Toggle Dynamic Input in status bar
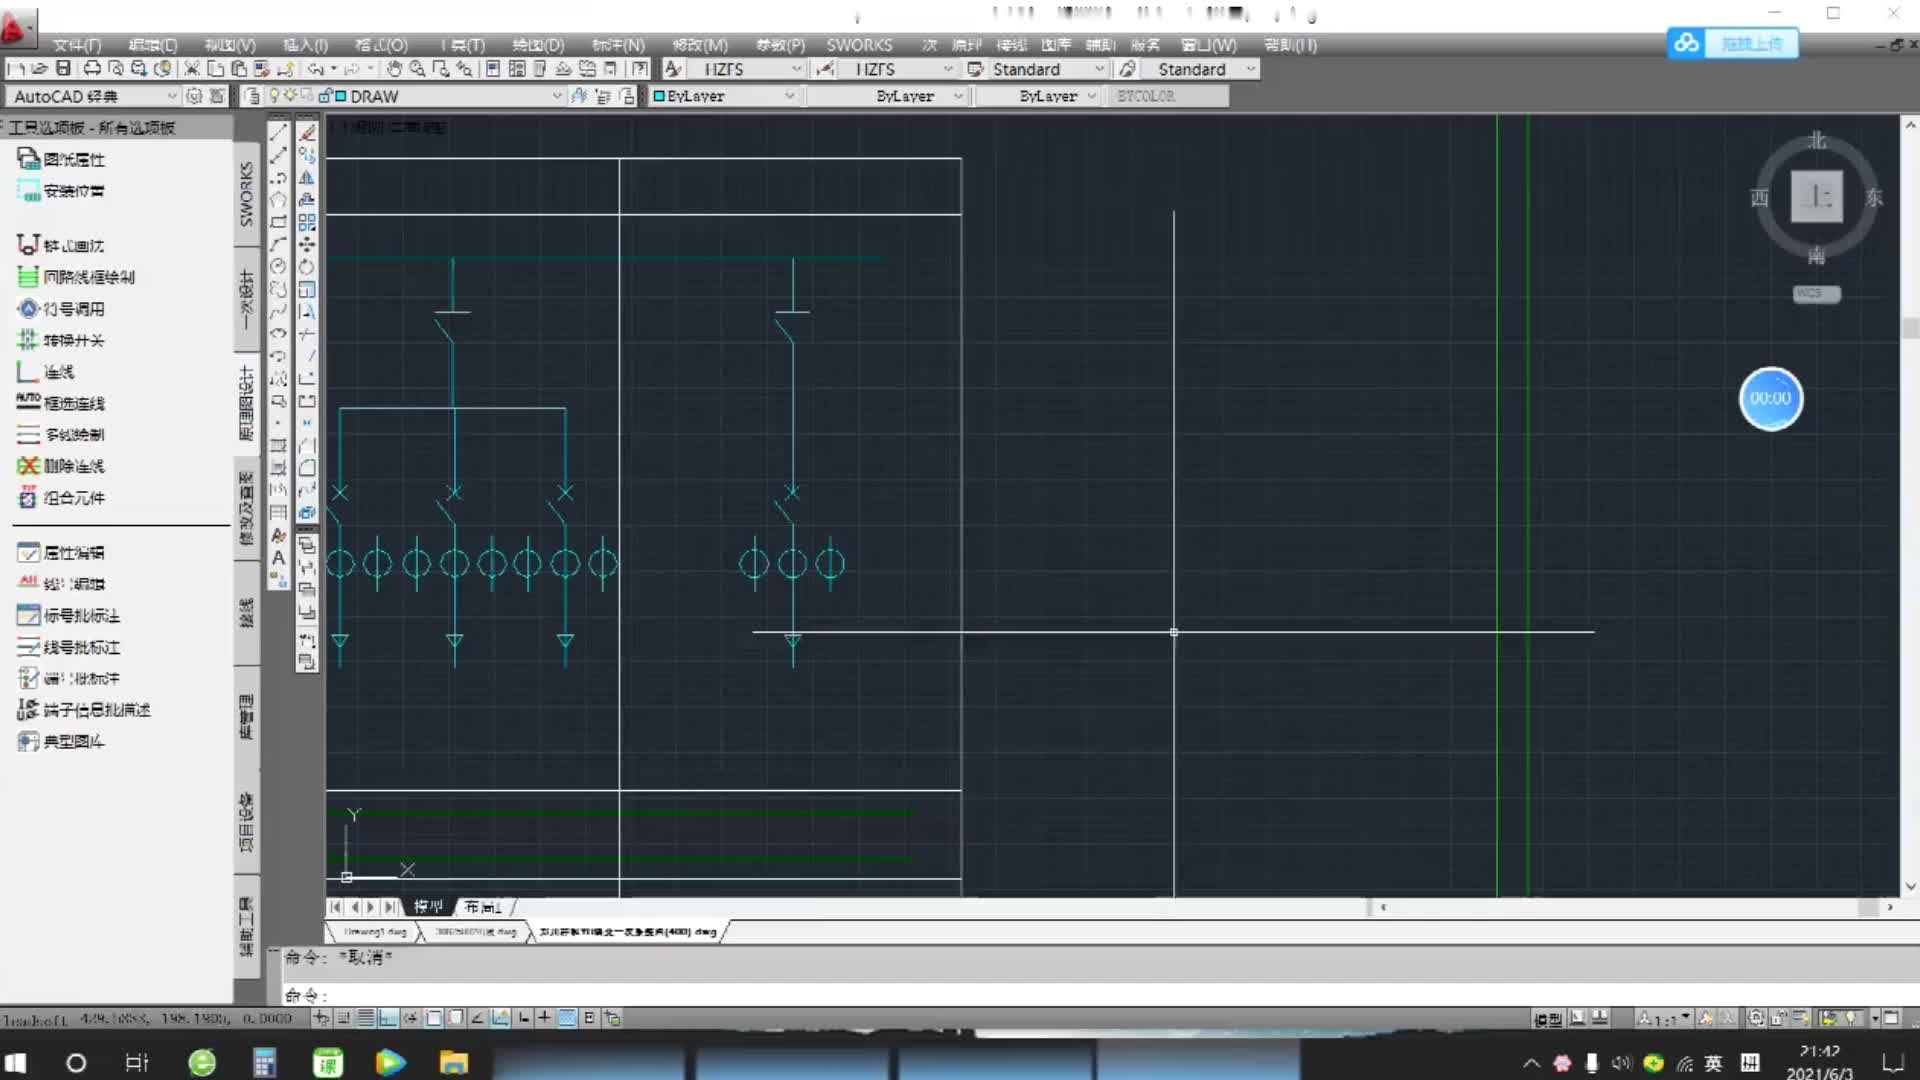 [523, 1018]
